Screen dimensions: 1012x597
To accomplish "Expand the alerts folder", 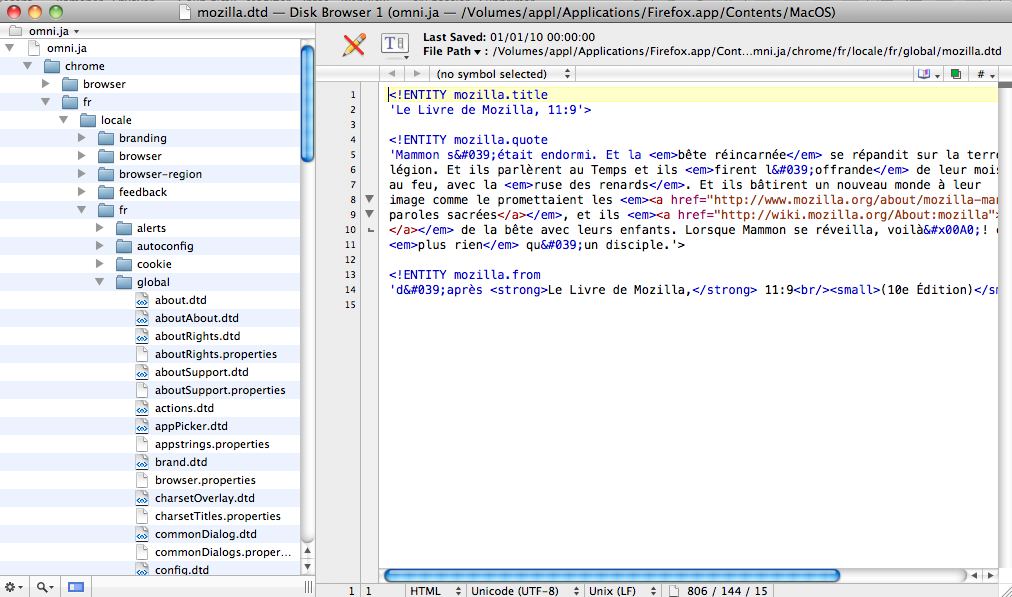I will pos(100,228).
